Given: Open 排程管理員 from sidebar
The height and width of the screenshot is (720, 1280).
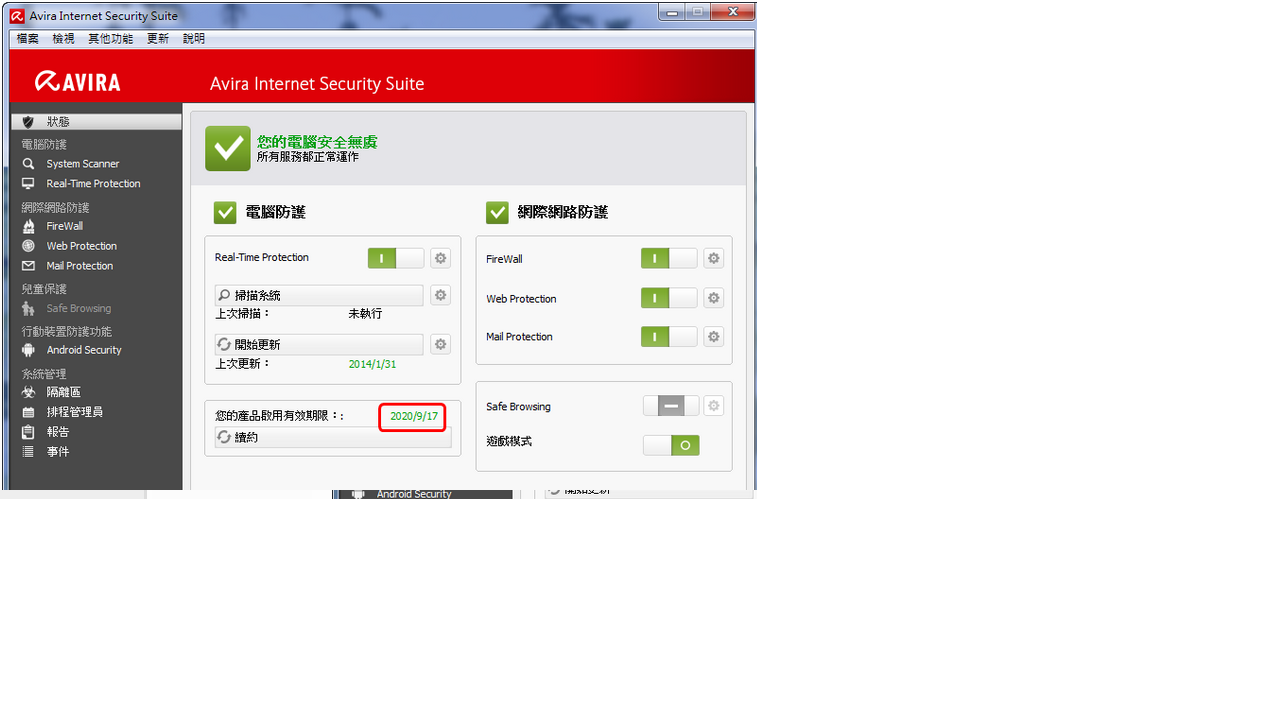Looking at the screenshot, I should 75,412.
